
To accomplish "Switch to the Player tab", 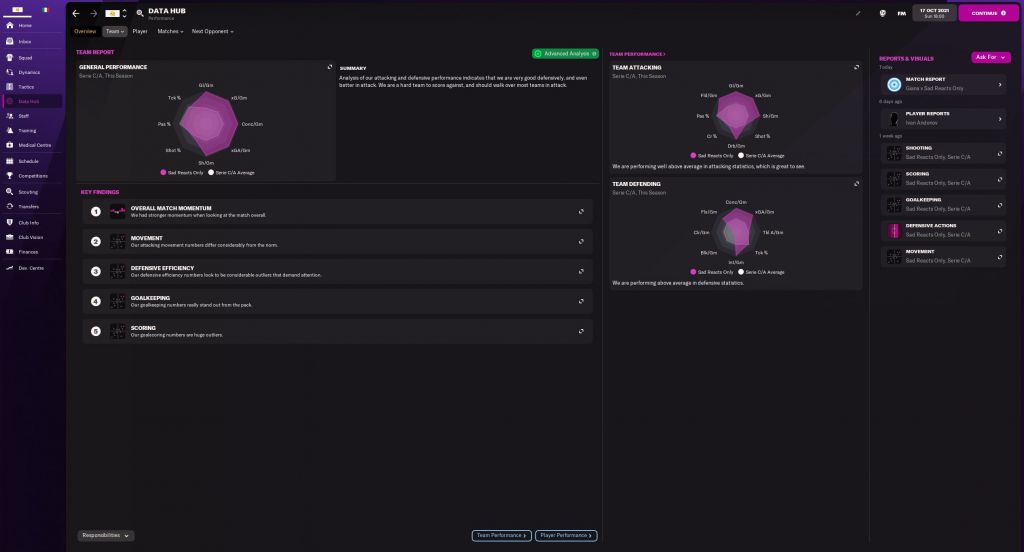I will coord(140,31).
